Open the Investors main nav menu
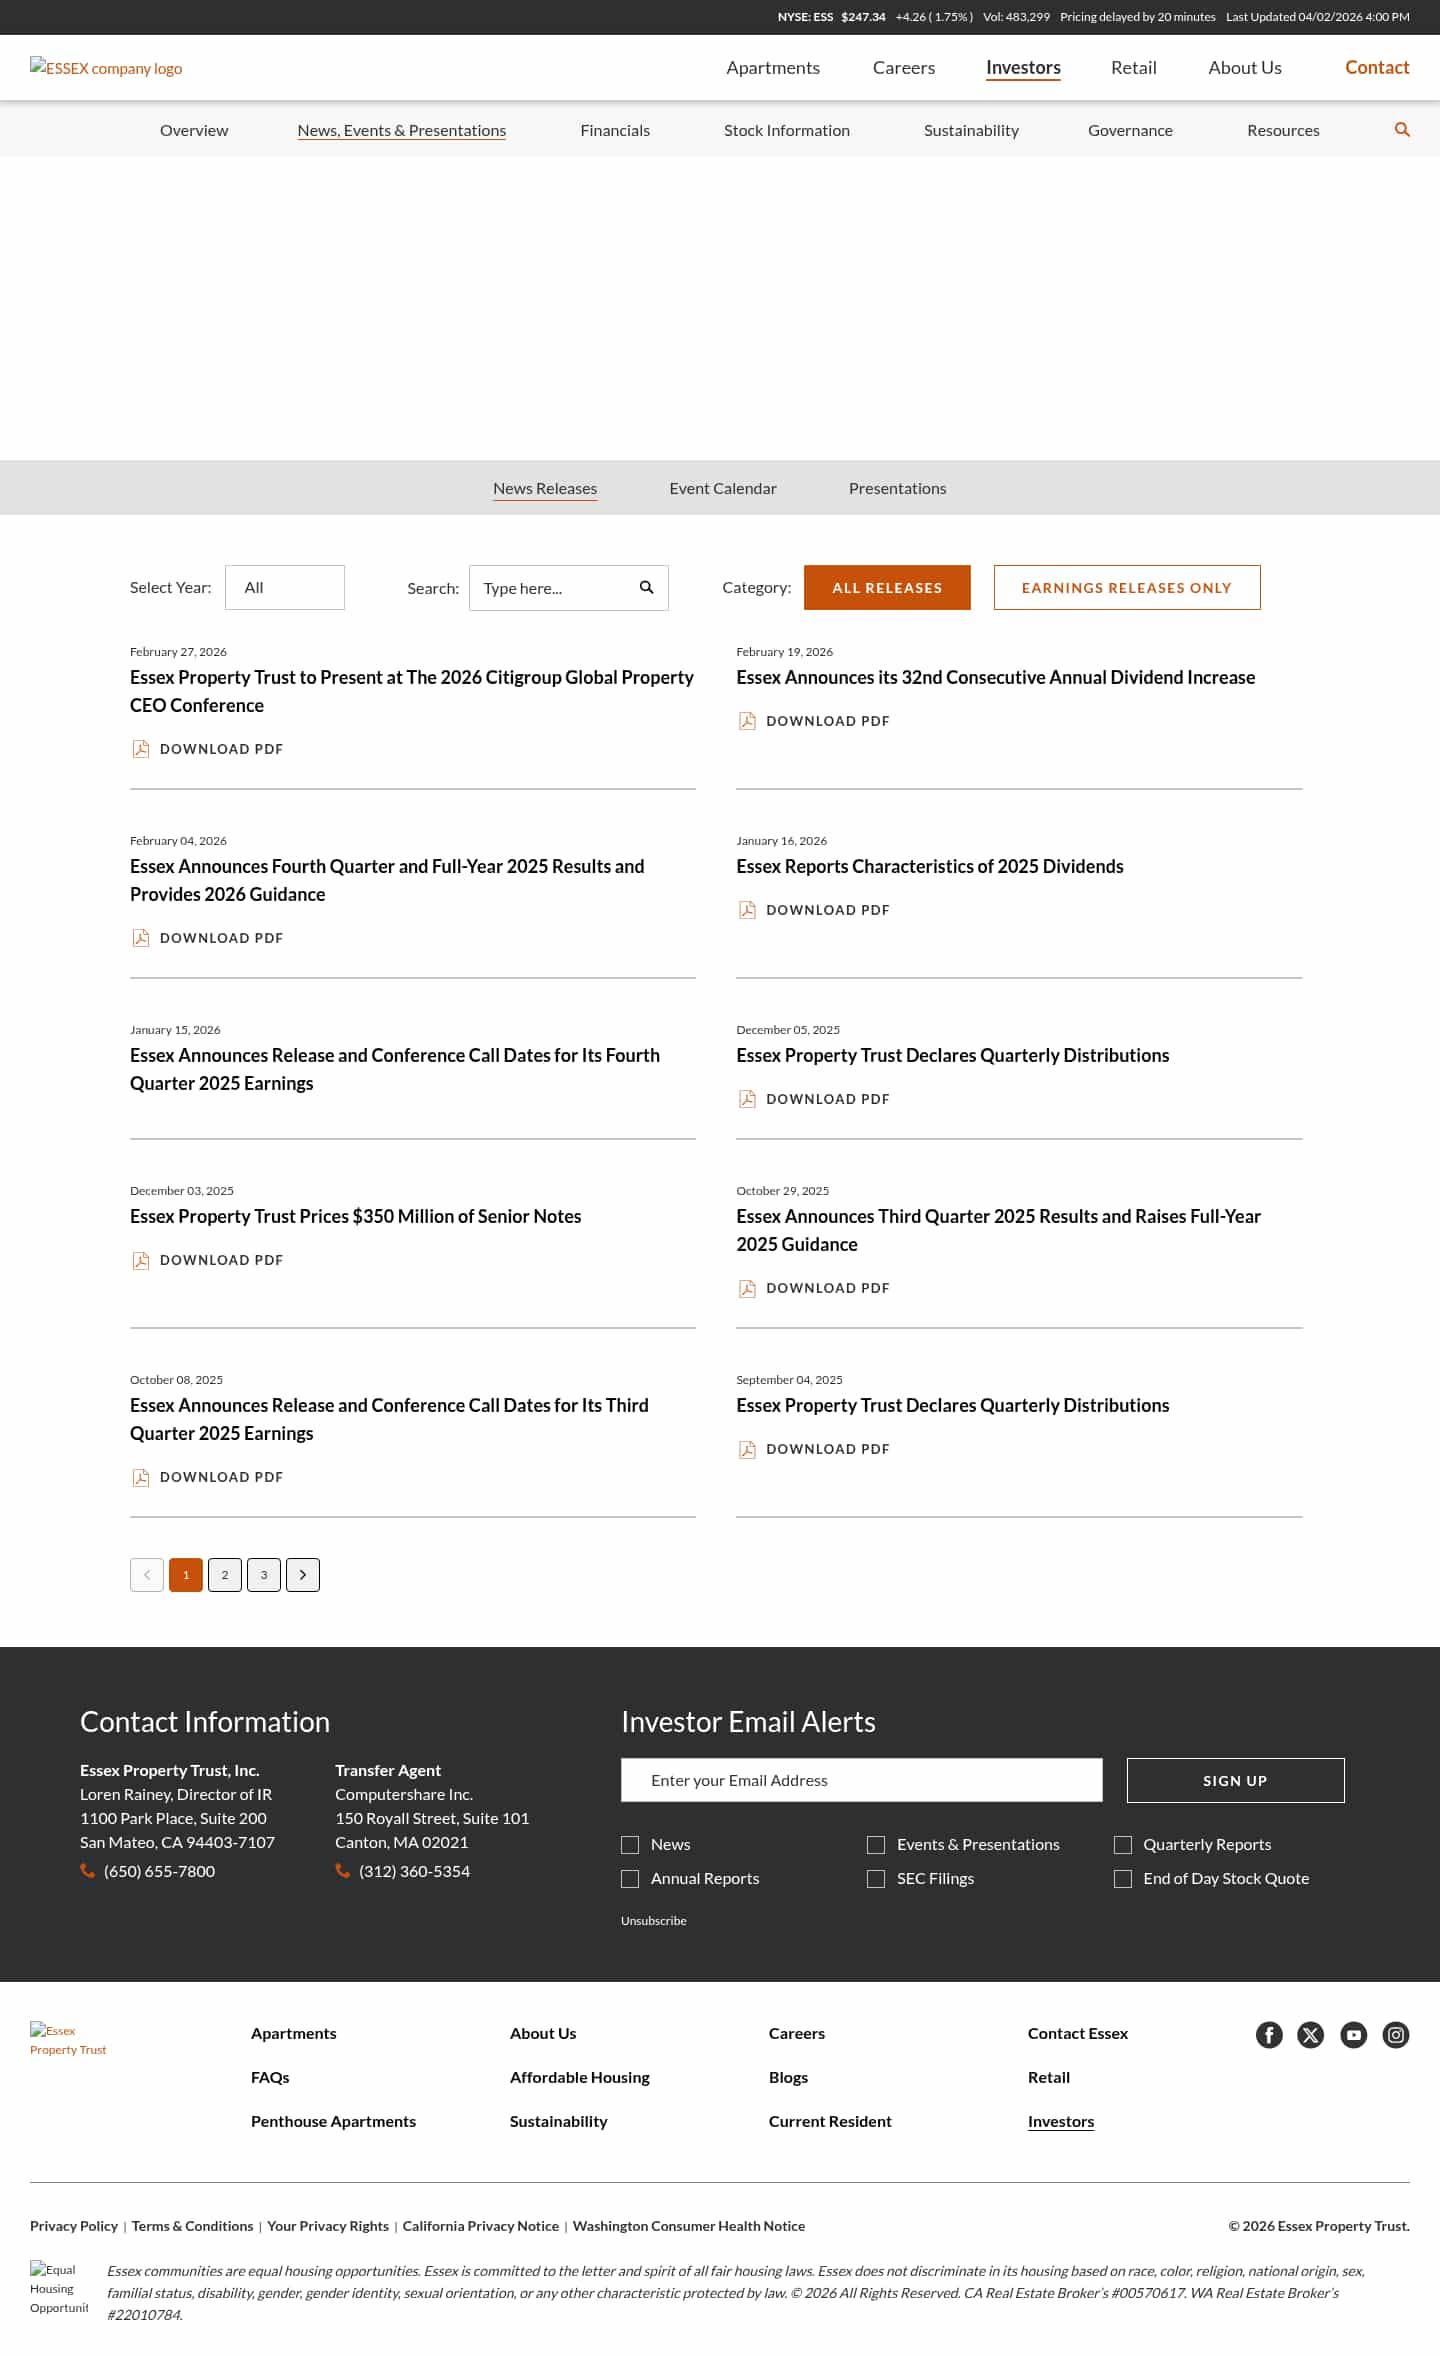 (1023, 67)
